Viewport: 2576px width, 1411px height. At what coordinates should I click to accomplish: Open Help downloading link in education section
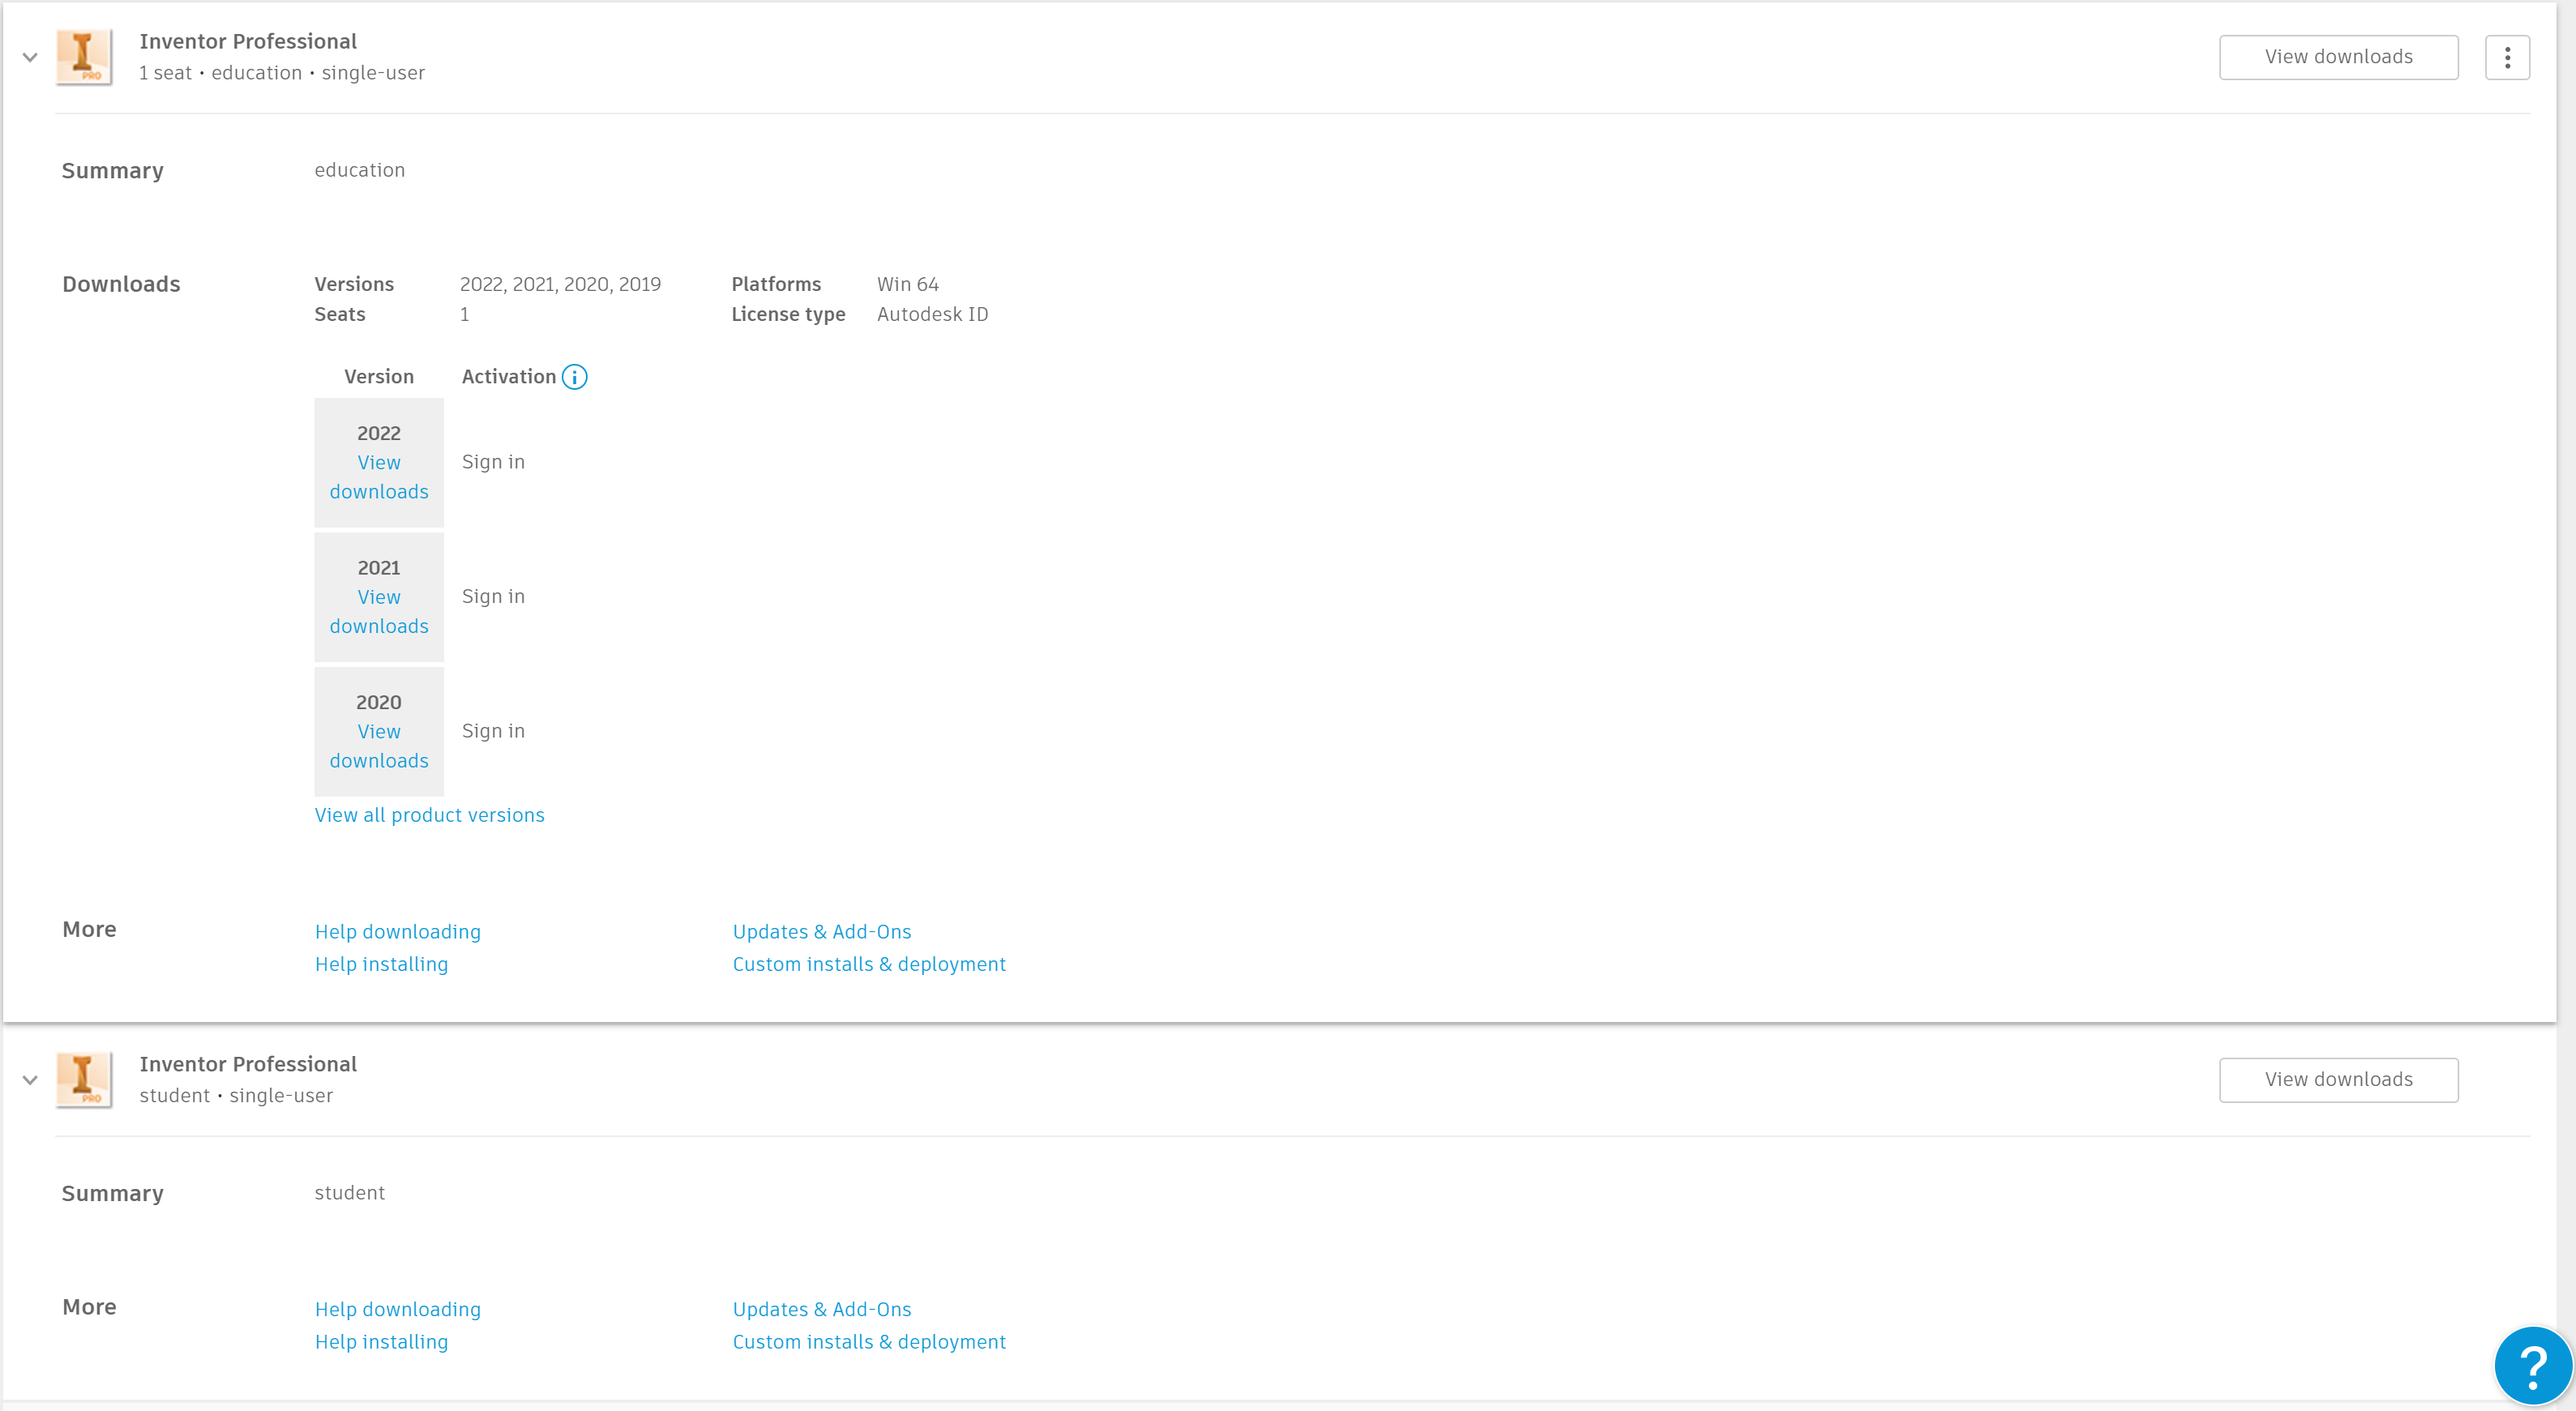[397, 932]
